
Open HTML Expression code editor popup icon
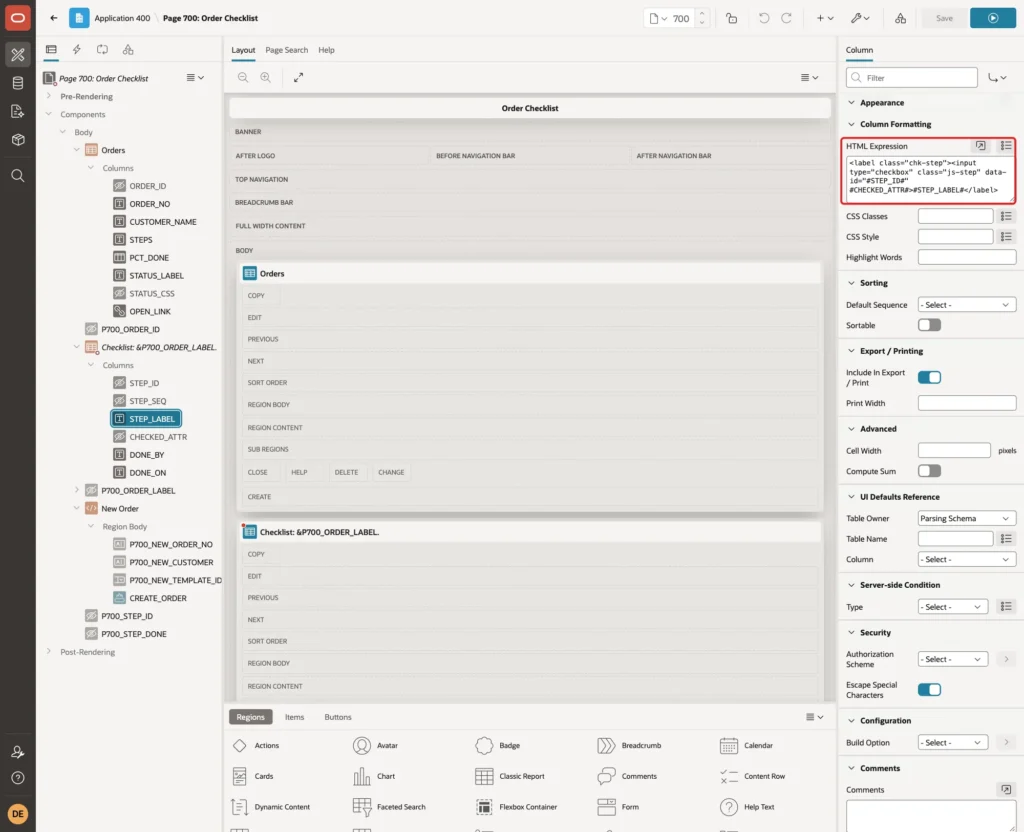tap(980, 146)
